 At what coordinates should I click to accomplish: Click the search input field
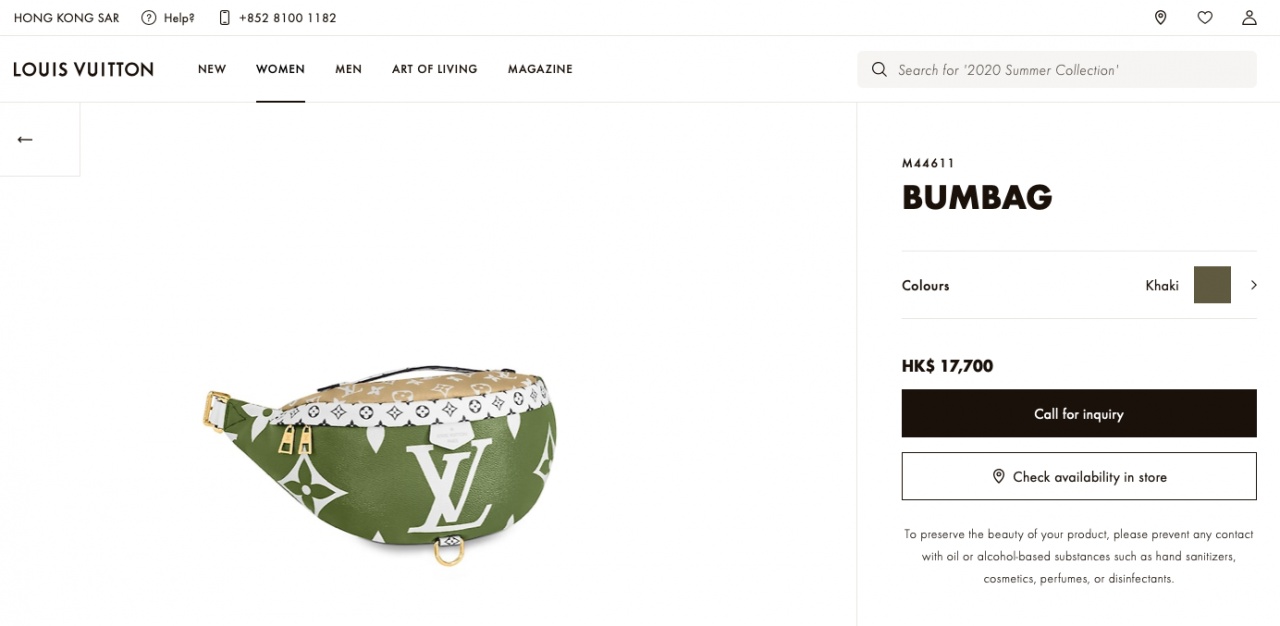point(1057,69)
